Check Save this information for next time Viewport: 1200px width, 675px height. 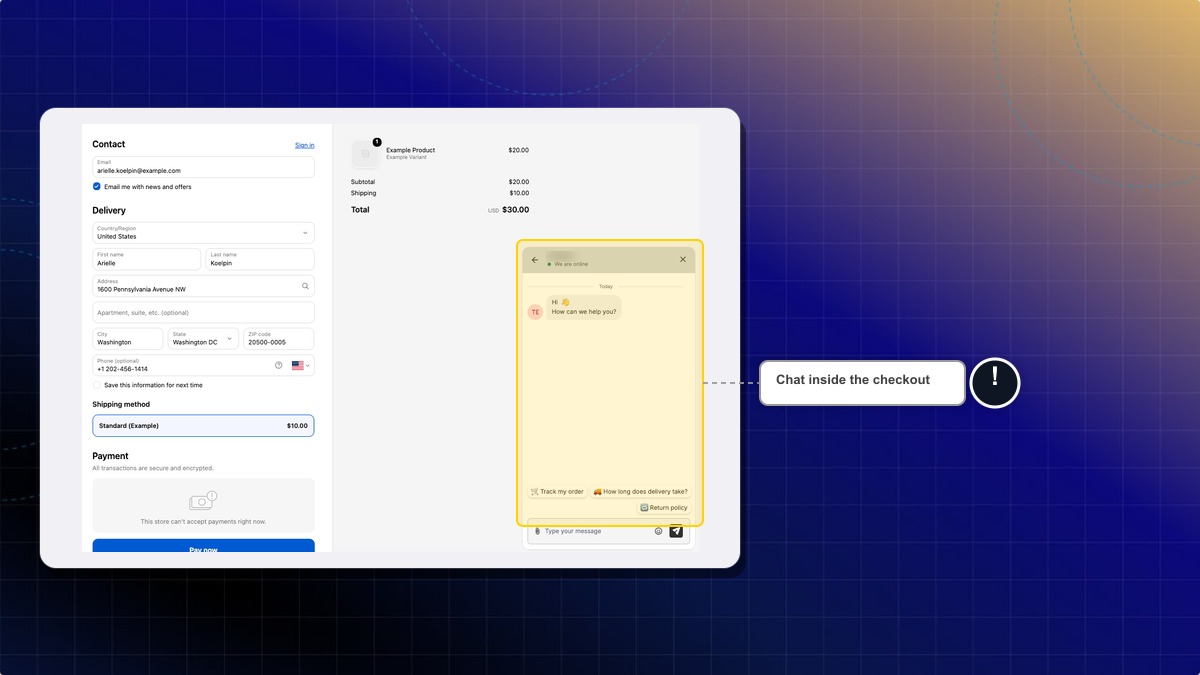coord(97,385)
